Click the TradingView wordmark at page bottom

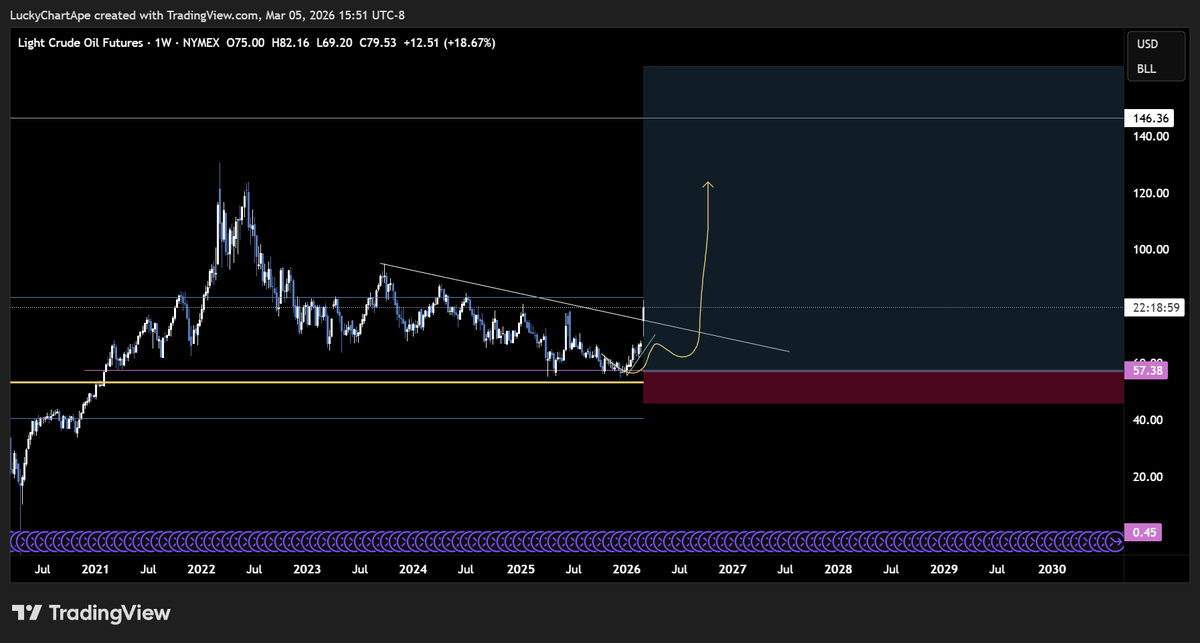click(x=110, y=612)
